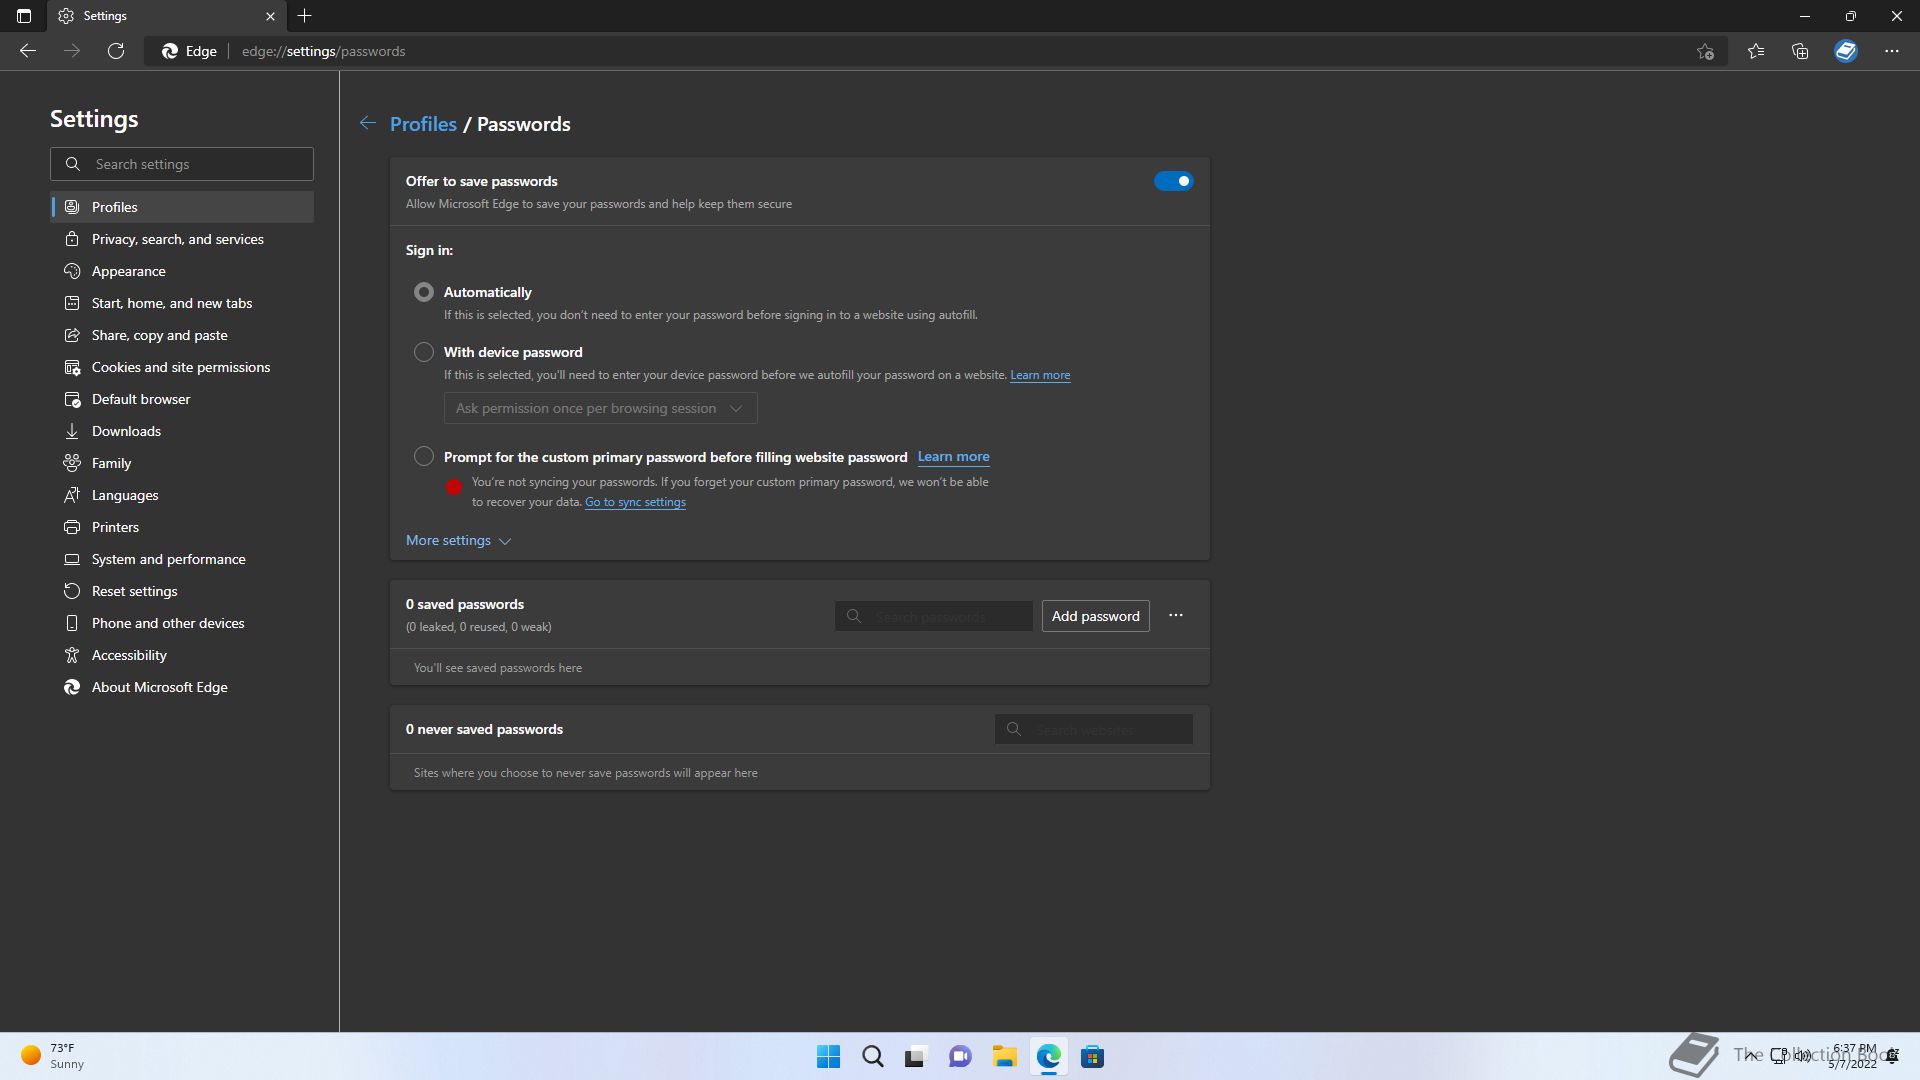Open Printers settings
Screen dimensions: 1920x1080
(182, 527)
